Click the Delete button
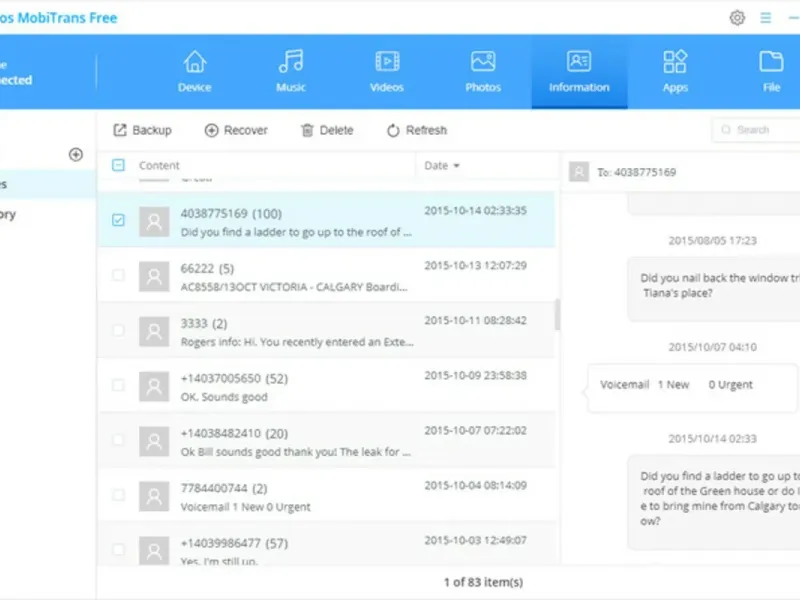 [x=327, y=130]
